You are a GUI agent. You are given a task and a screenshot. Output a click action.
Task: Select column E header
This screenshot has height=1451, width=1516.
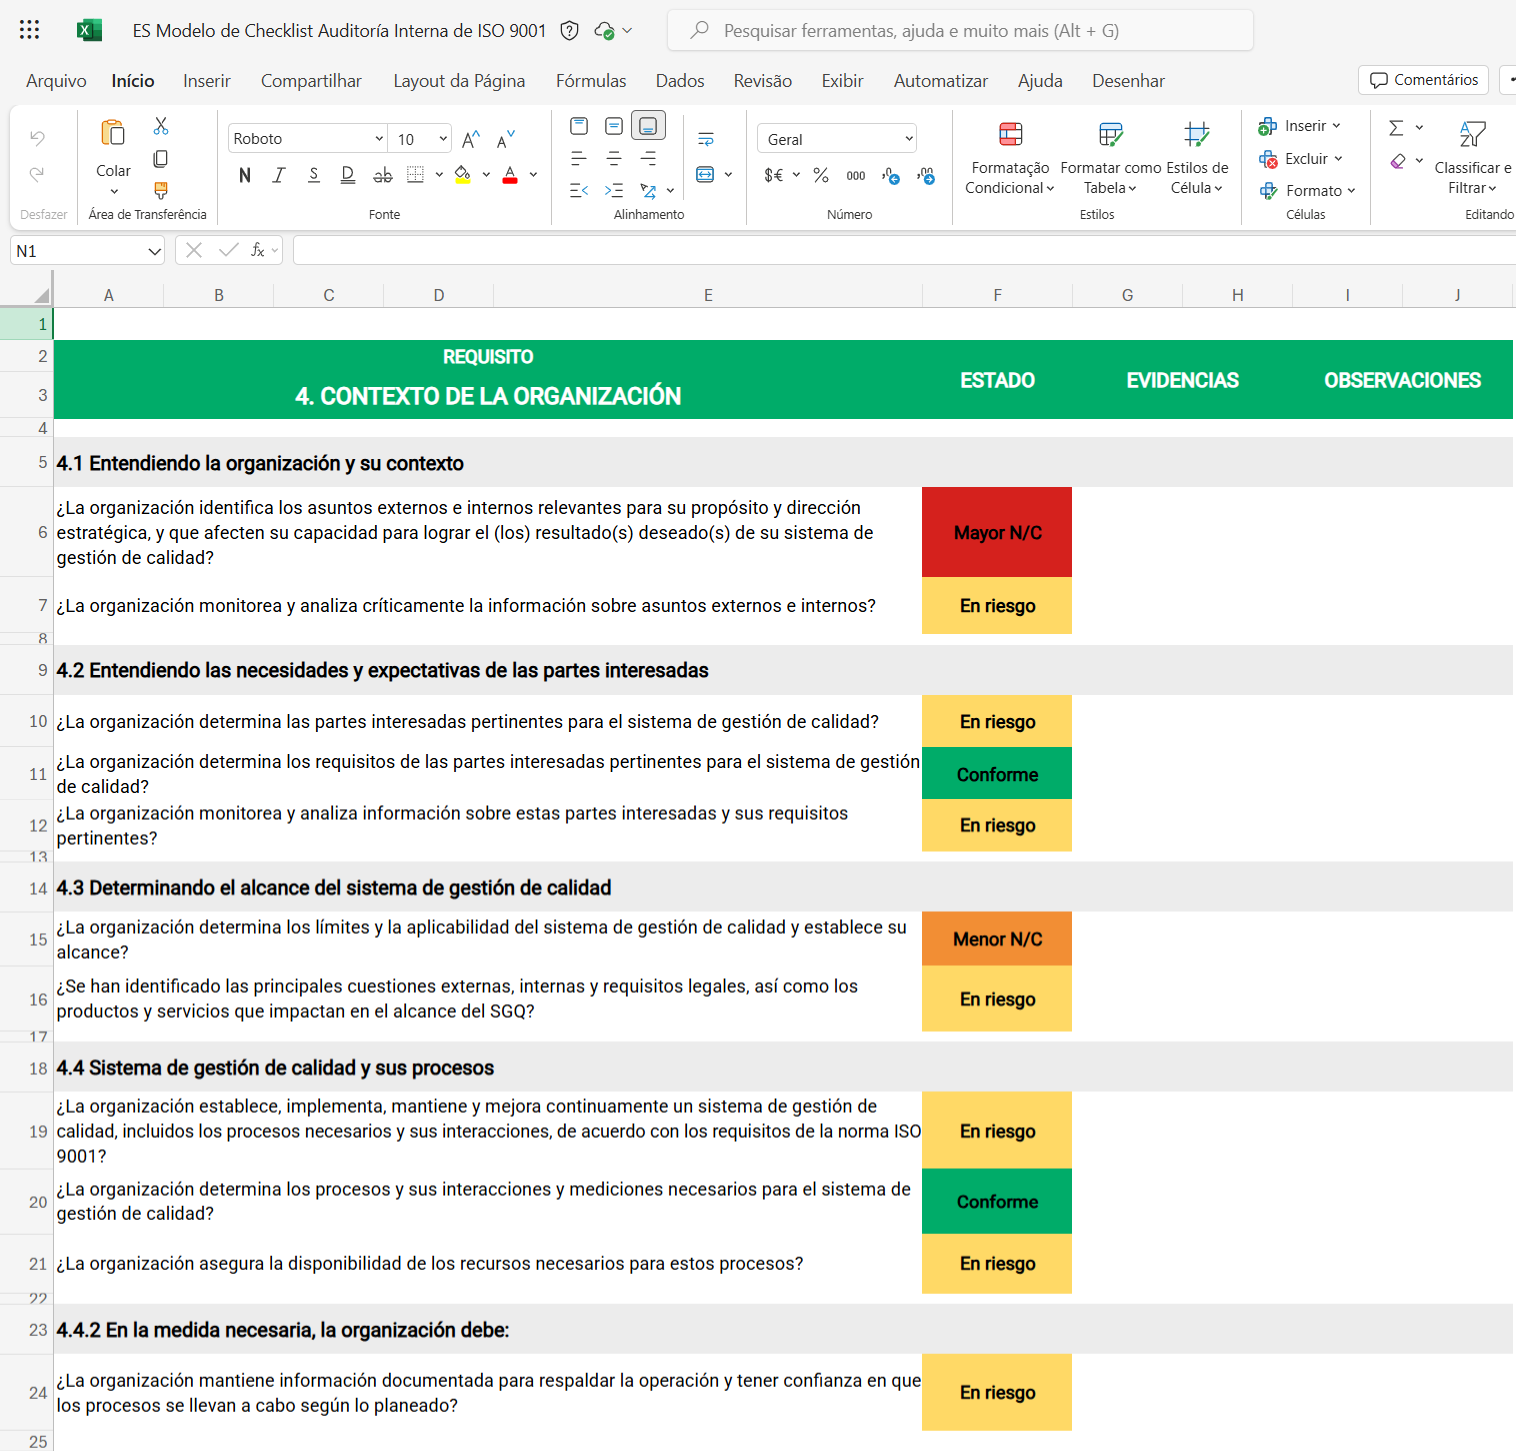708,295
